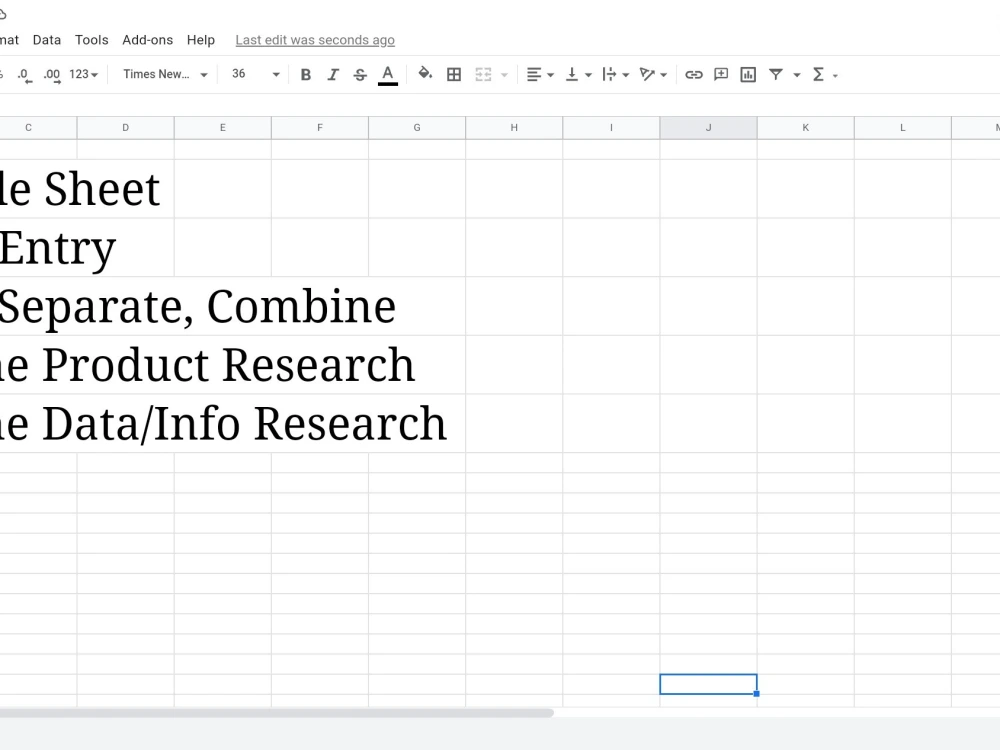Create a filter with the funnel icon
The image size is (1000, 750).
click(776, 75)
